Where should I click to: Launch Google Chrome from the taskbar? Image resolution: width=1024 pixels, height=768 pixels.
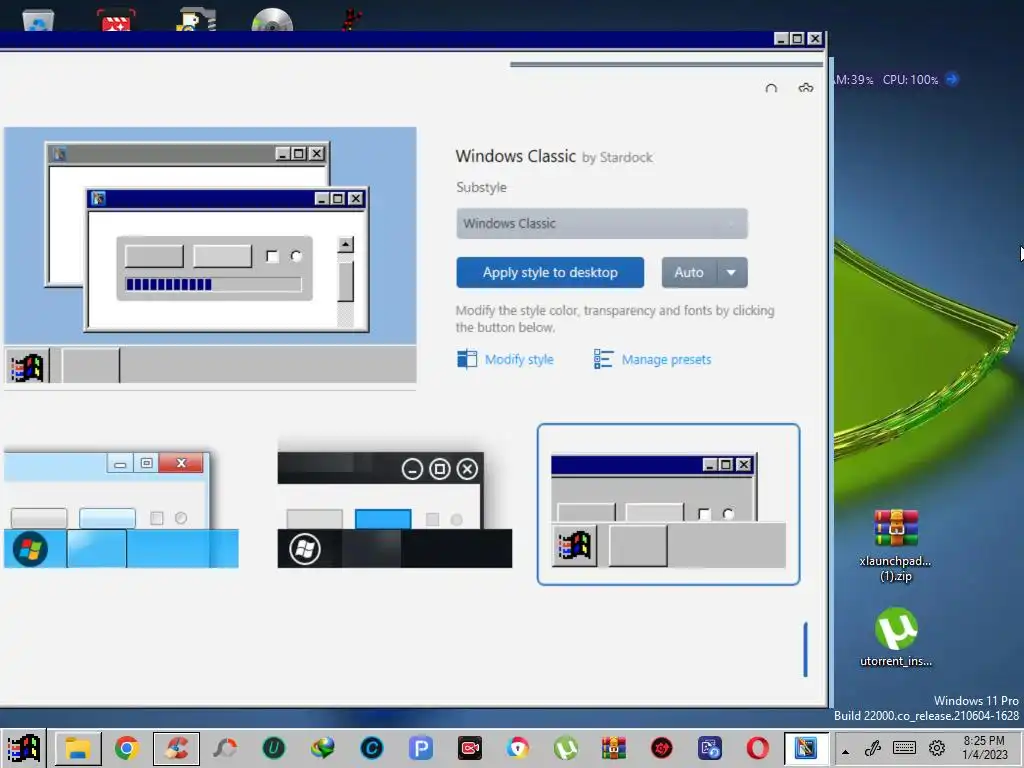[x=127, y=748]
